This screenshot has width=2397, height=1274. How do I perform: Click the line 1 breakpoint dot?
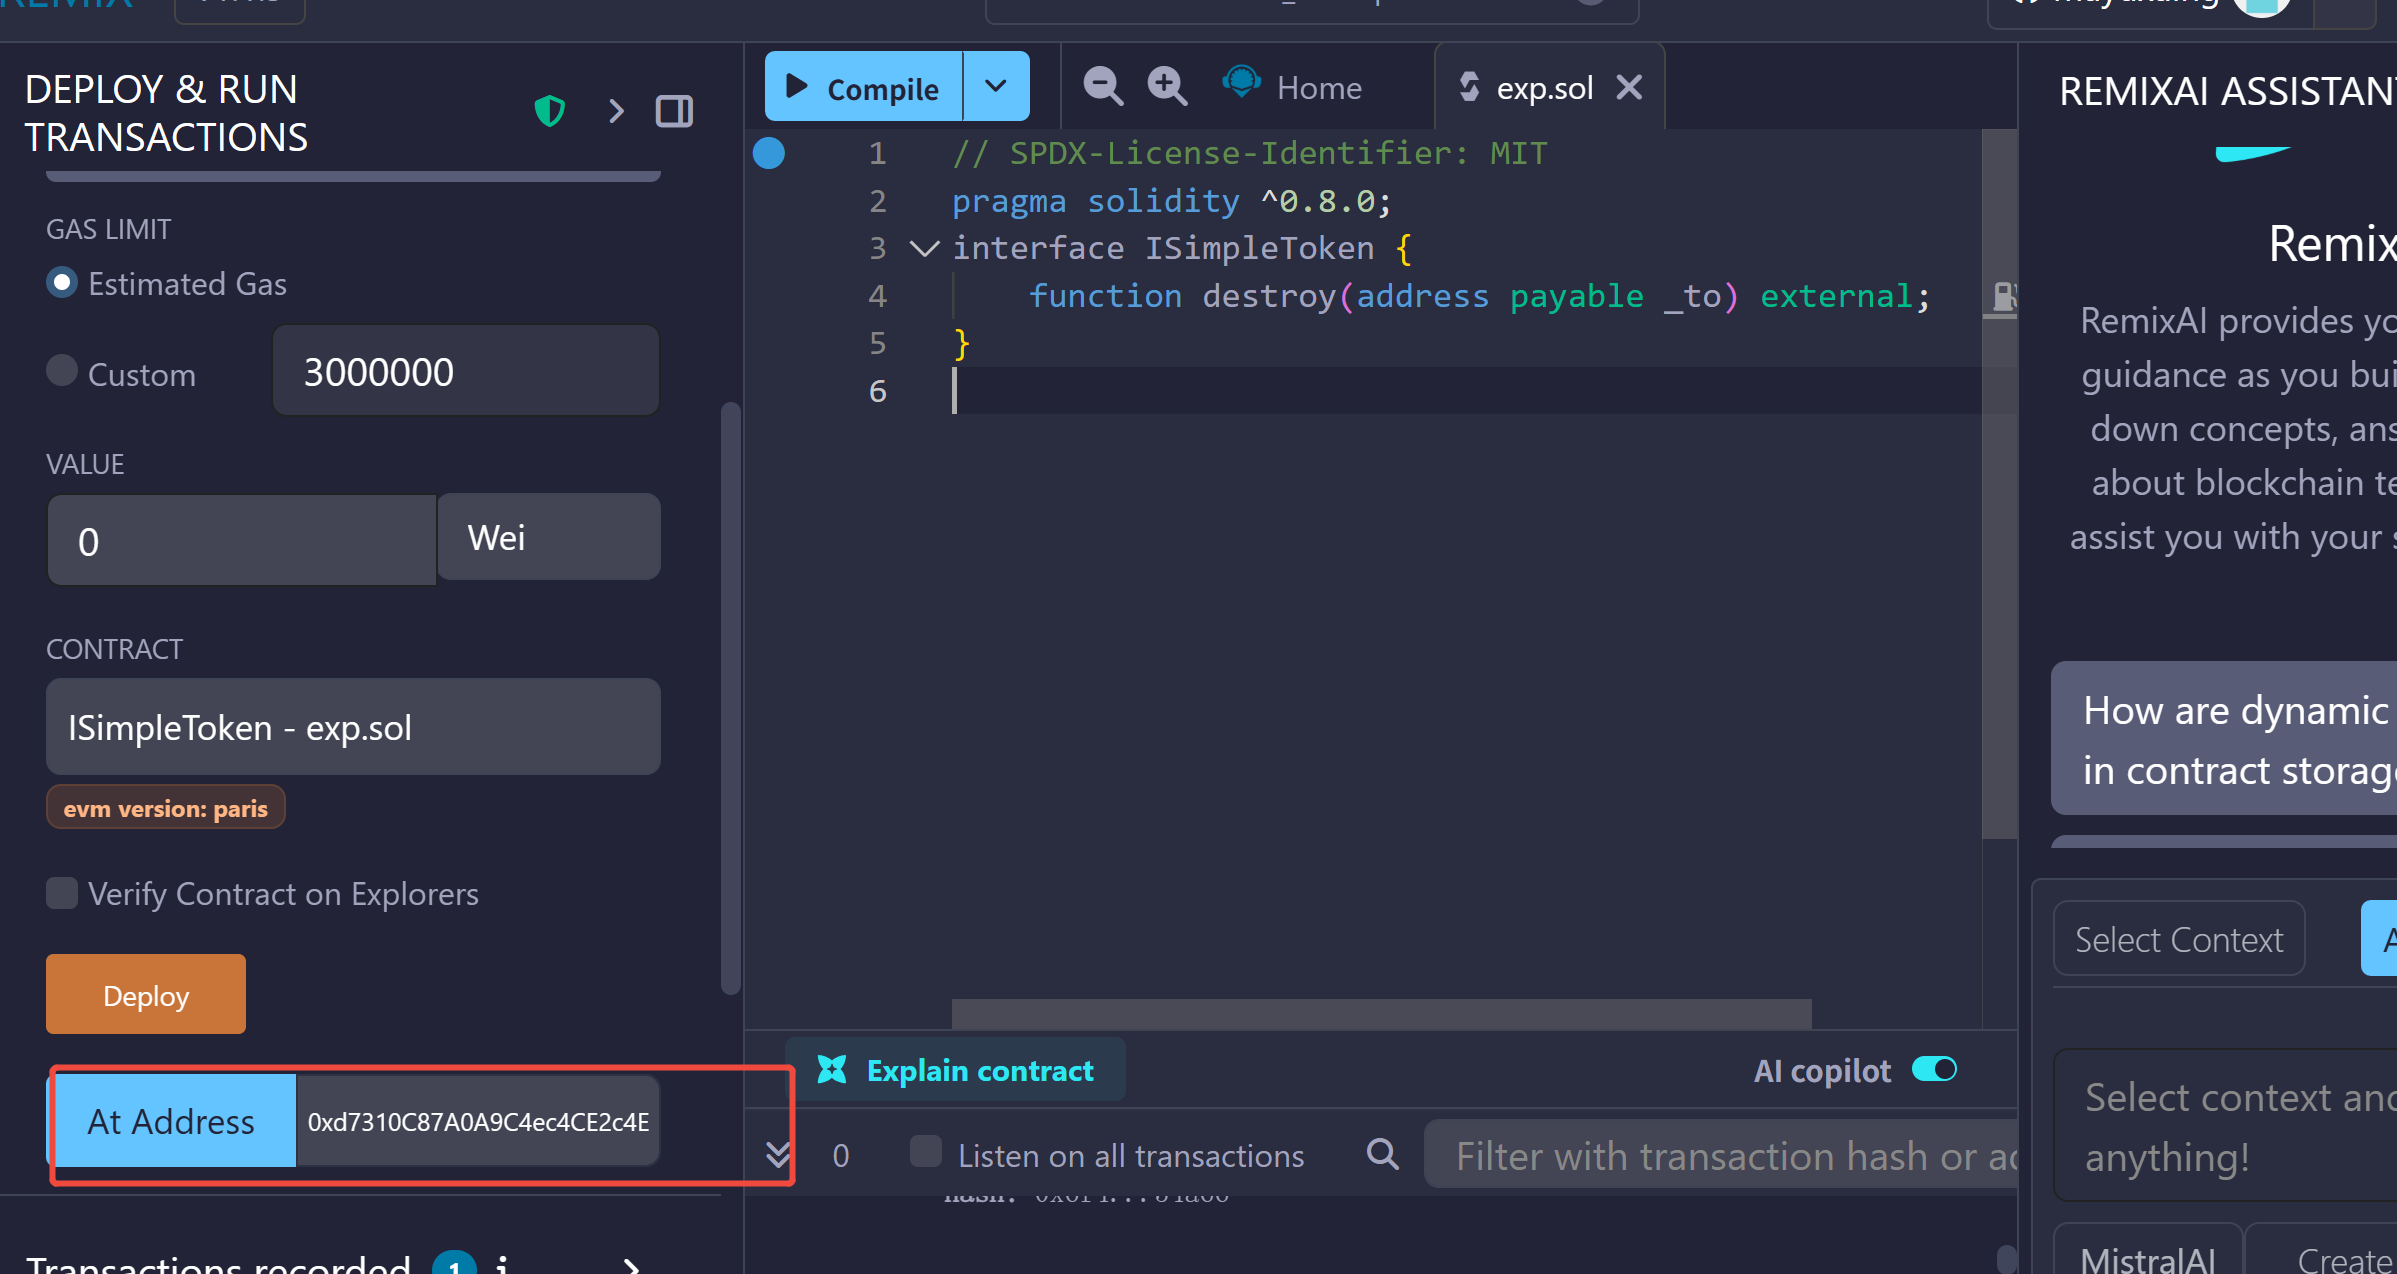[769, 153]
